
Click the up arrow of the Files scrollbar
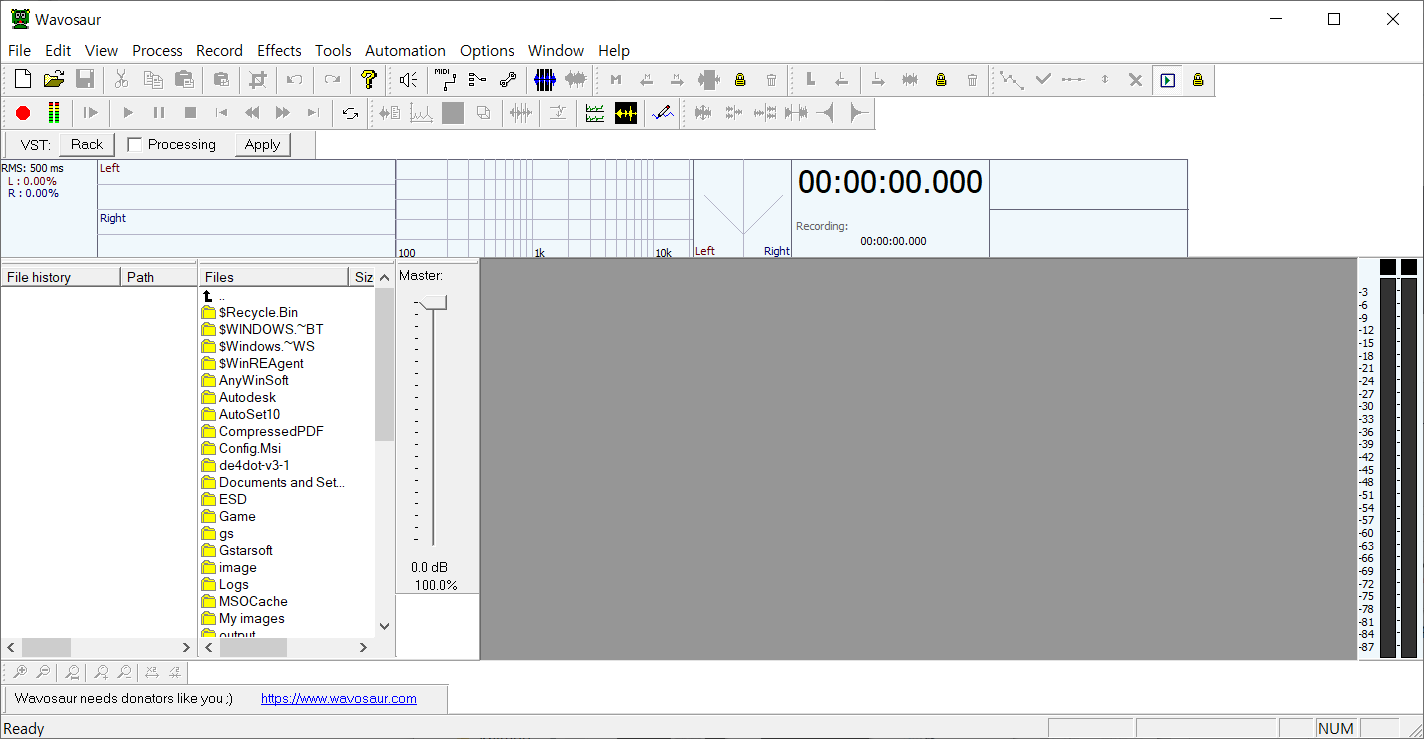pyautogui.click(x=385, y=278)
